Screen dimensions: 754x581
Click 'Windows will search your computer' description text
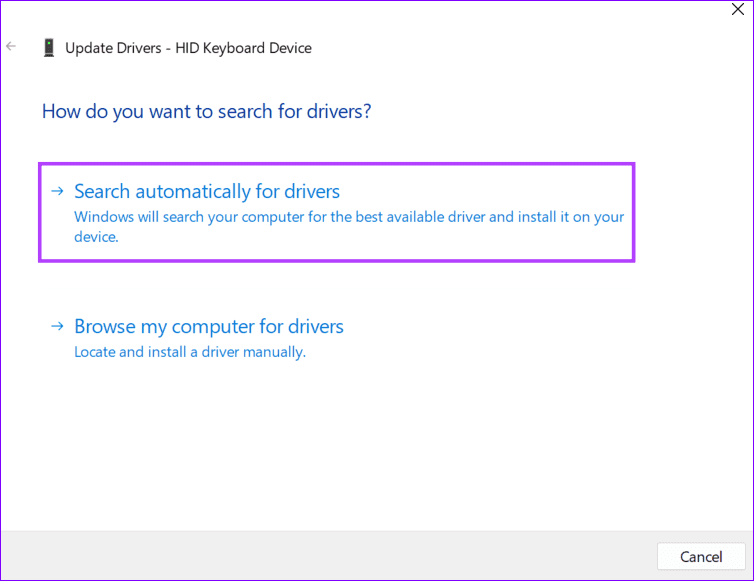point(349,226)
